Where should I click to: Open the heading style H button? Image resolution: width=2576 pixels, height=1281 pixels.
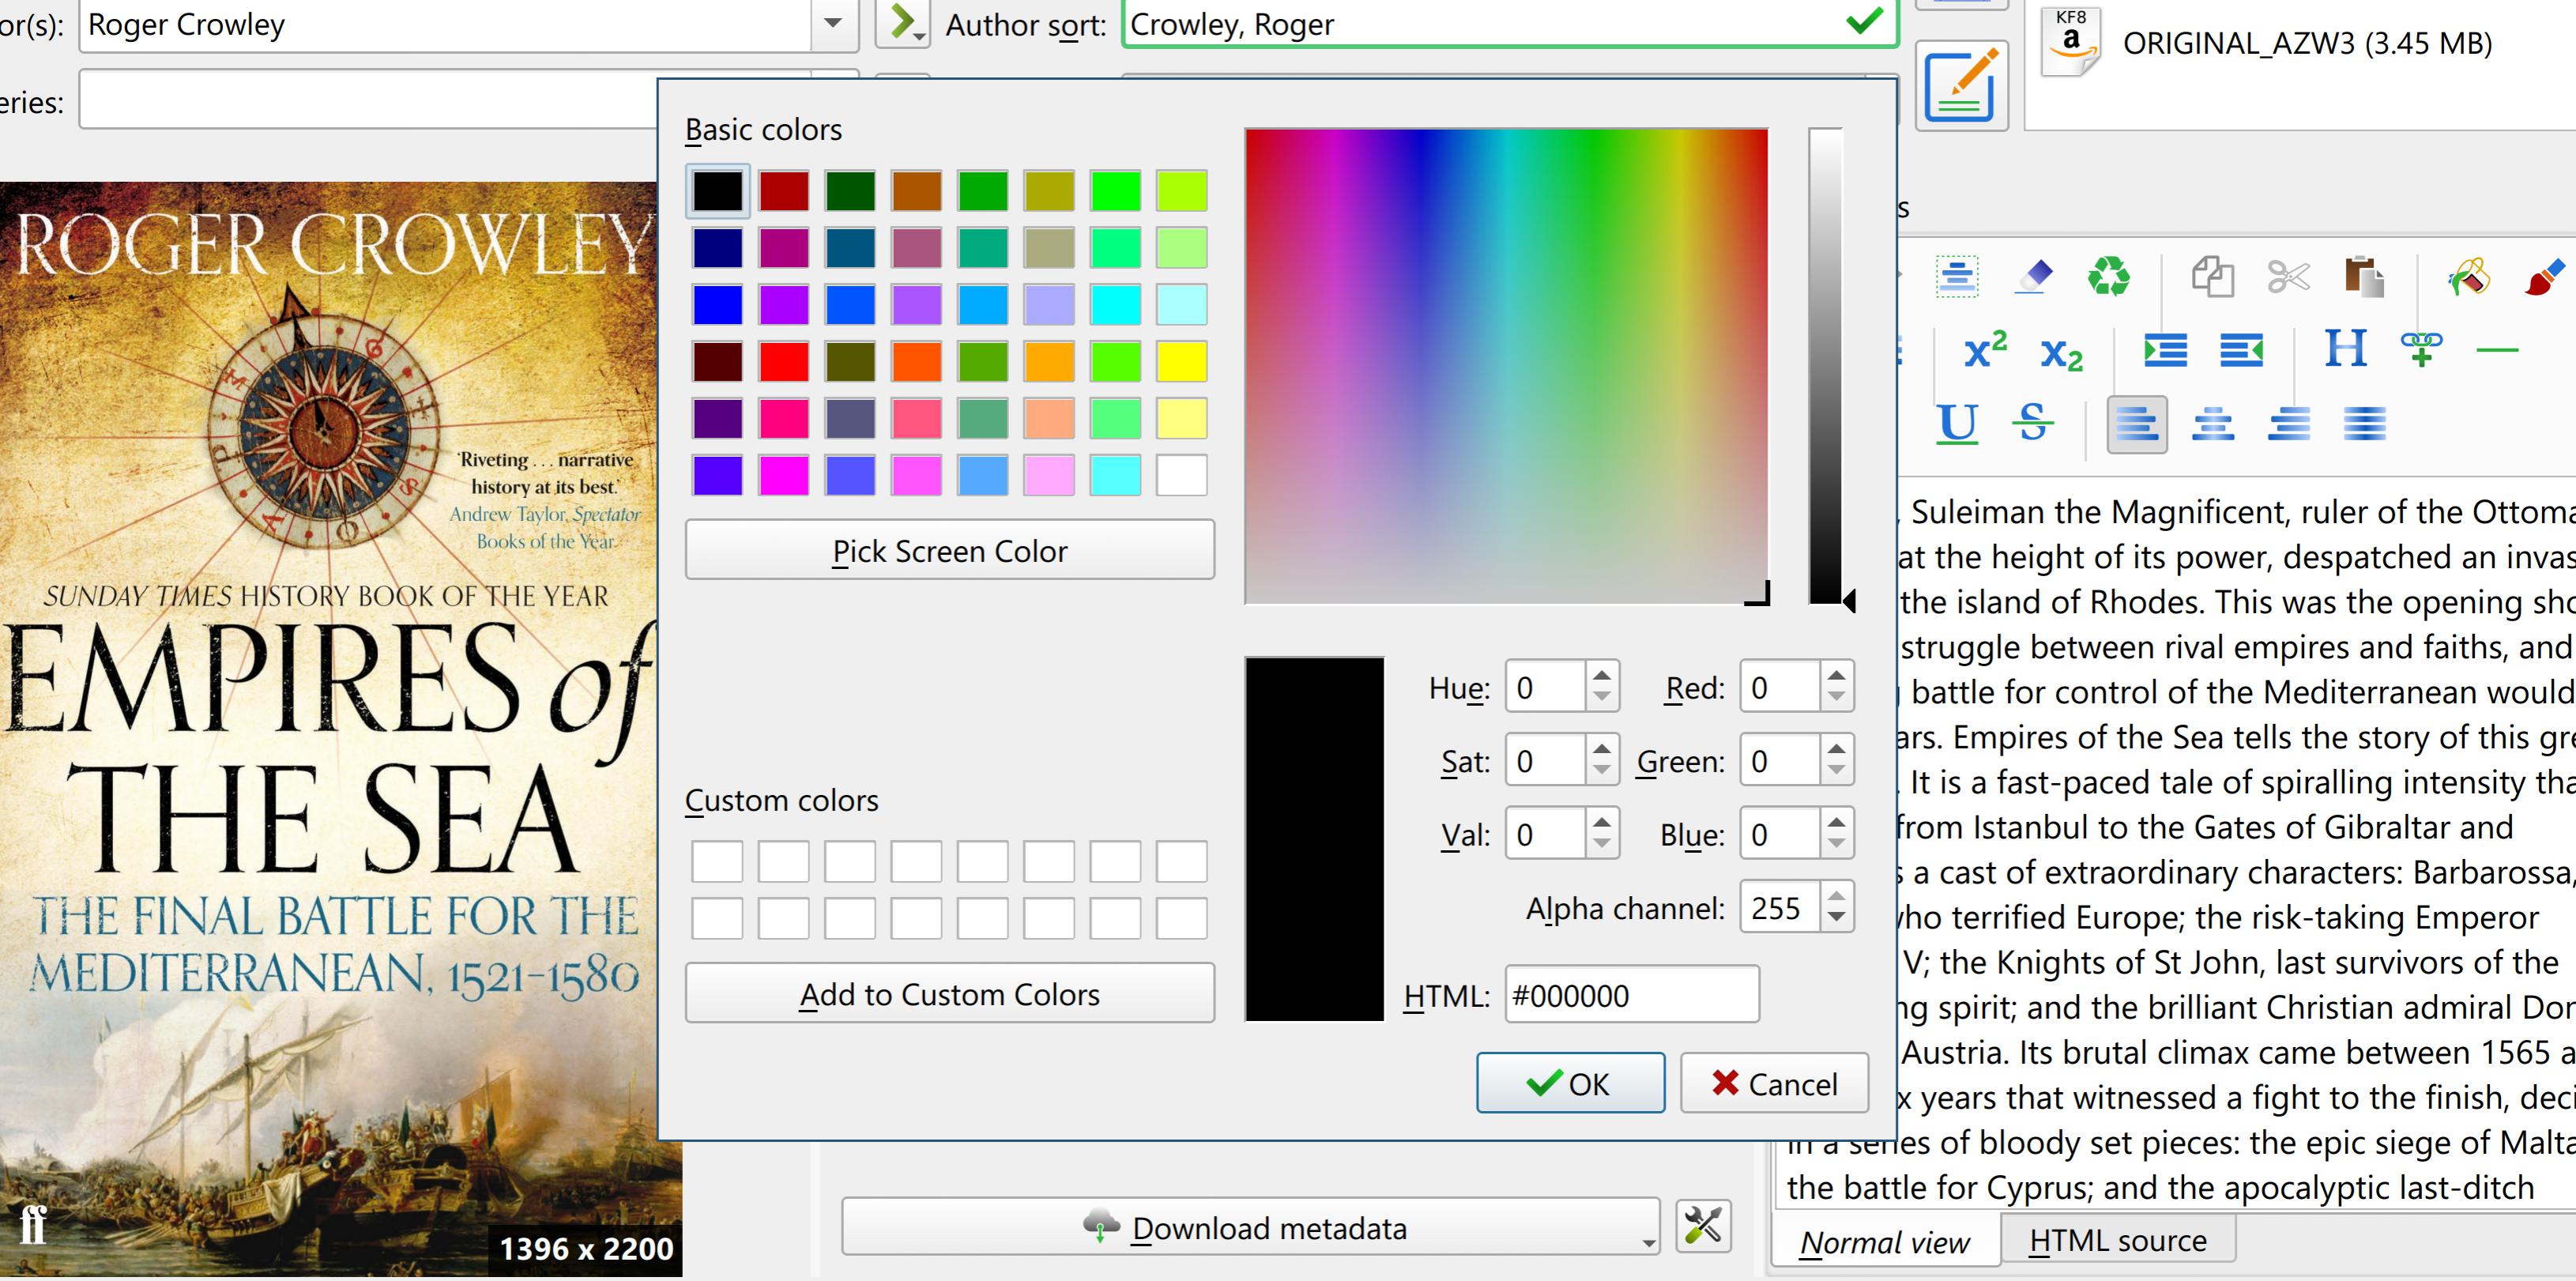point(2345,349)
